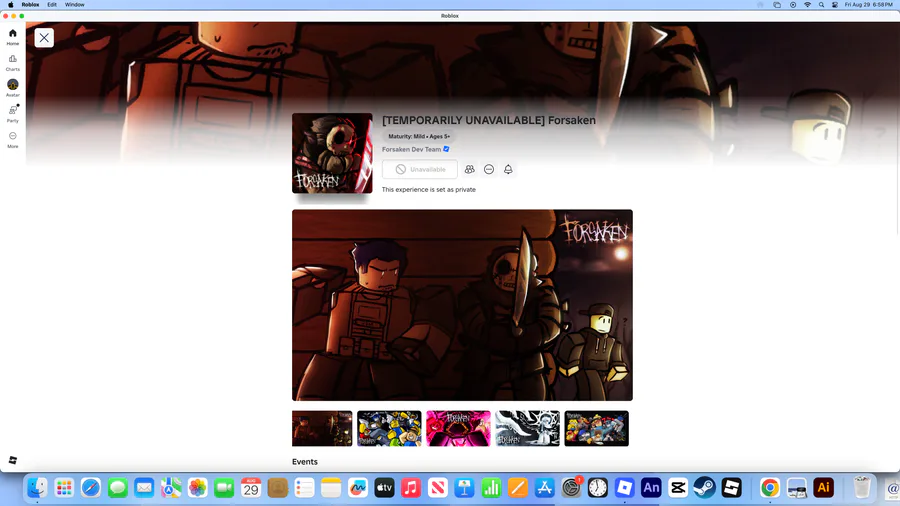Viewport: 900px width, 506px height.
Task: Open Reminders from the Dock
Action: [x=304, y=488]
